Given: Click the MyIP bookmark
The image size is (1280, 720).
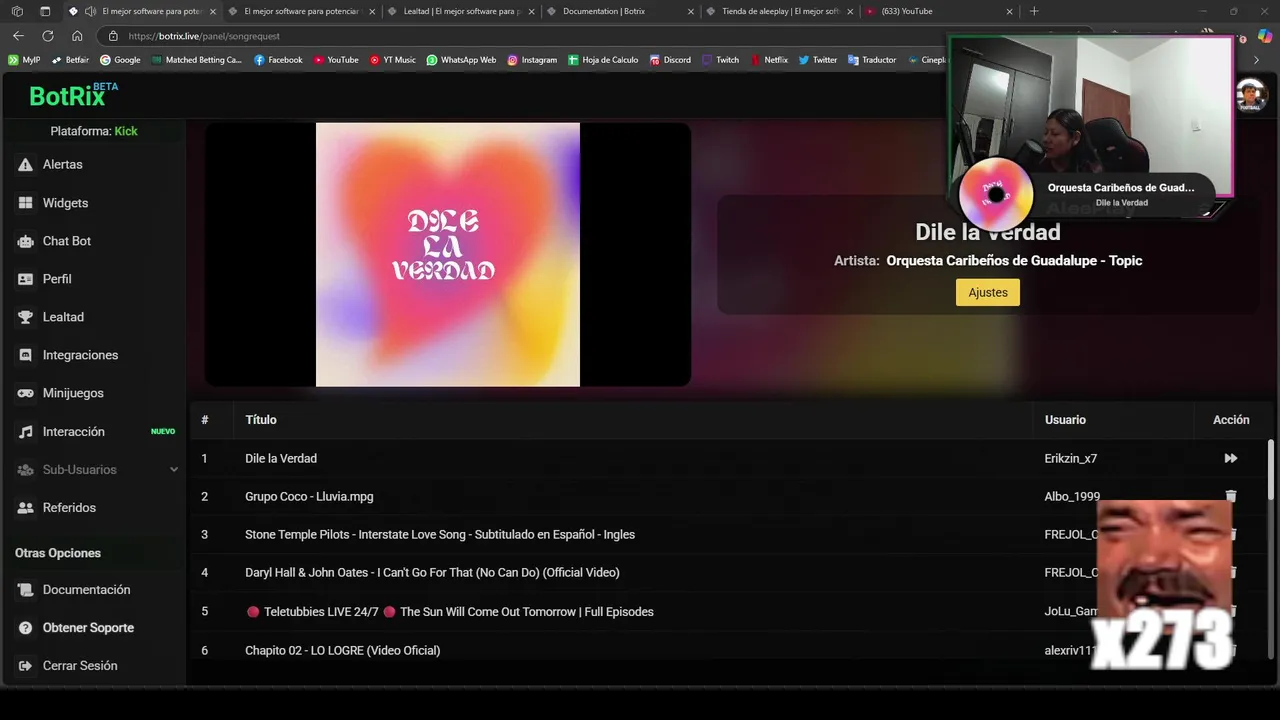Looking at the screenshot, I should 24,60.
